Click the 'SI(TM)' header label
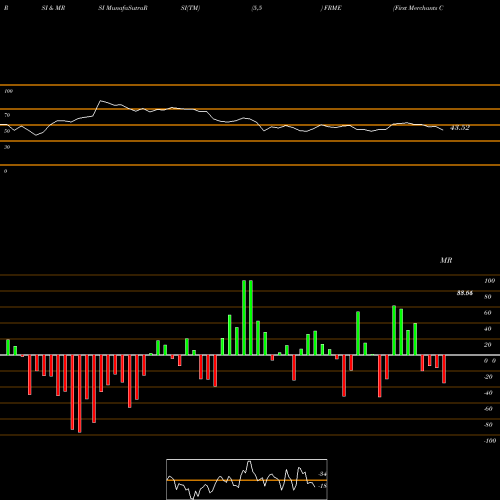Screen dimensions: 500x500 click(x=190, y=8)
